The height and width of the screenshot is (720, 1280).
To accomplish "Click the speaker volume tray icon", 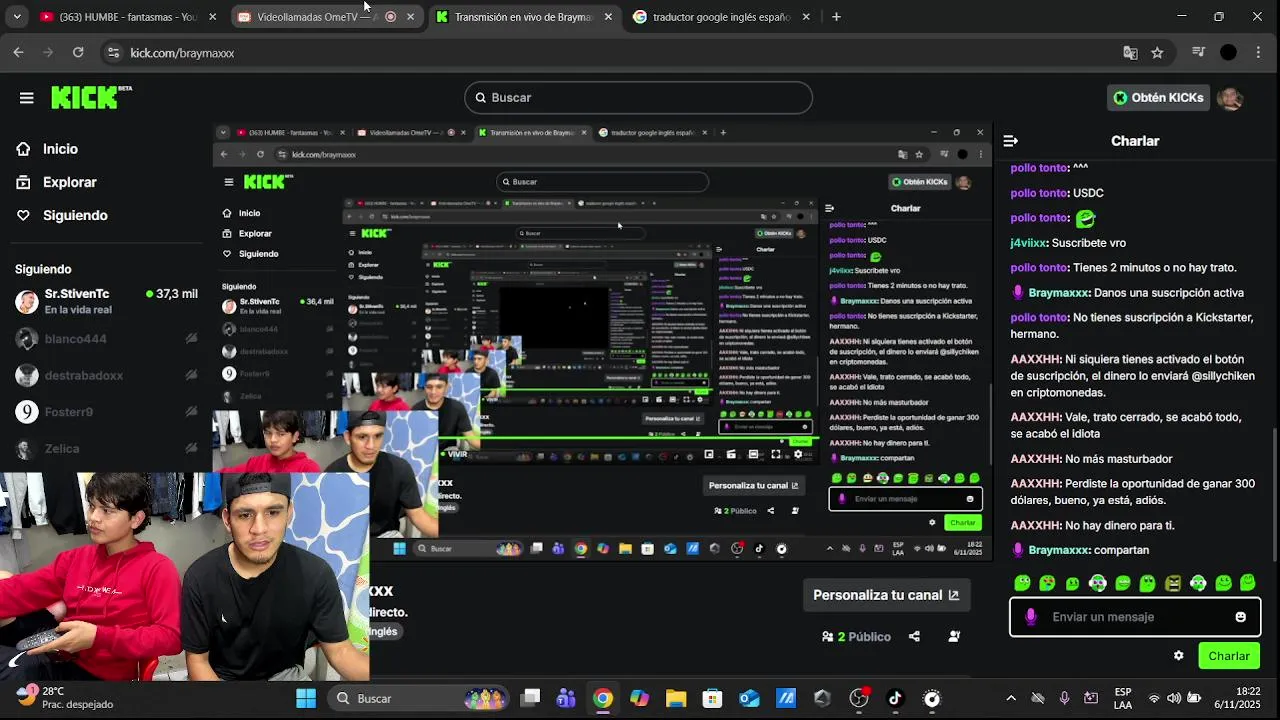I will (1174, 698).
